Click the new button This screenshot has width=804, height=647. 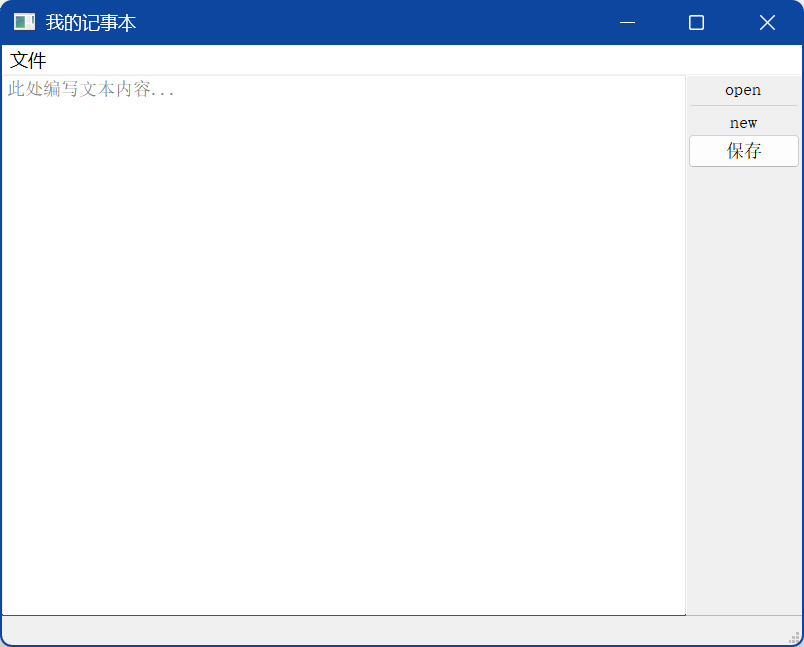tap(743, 123)
